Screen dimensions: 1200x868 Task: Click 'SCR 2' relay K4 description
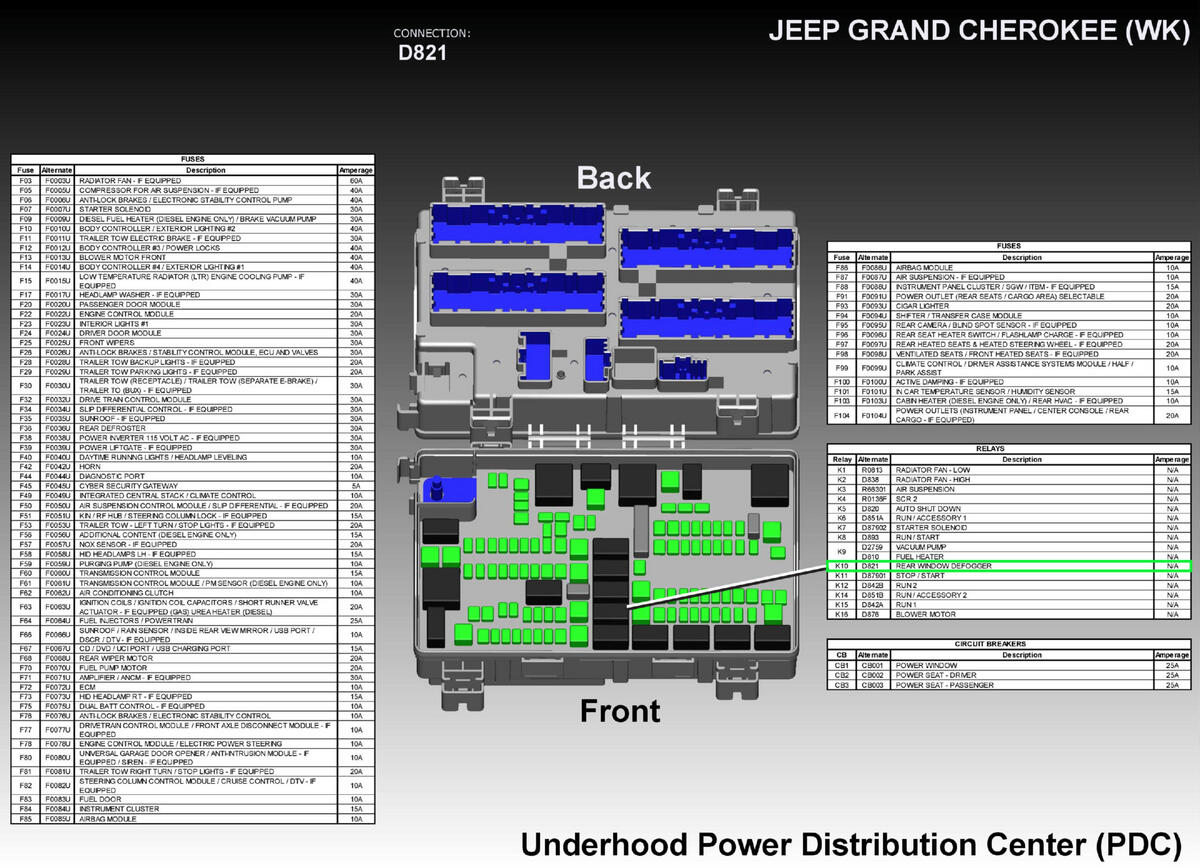pyautogui.click(x=906, y=499)
